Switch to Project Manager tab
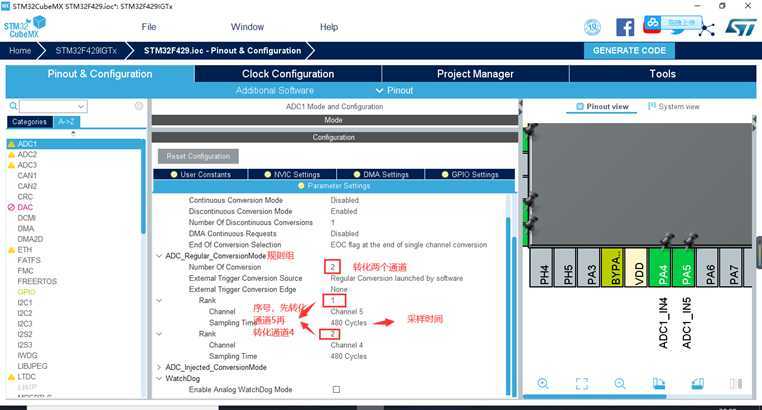 (475, 74)
